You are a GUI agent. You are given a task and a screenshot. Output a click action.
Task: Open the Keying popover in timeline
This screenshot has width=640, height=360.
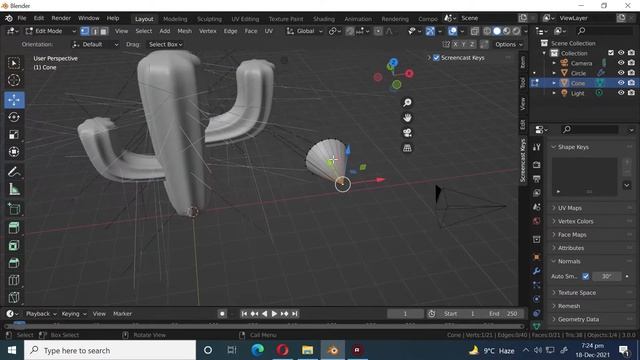pyautogui.click(x=74, y=313)
